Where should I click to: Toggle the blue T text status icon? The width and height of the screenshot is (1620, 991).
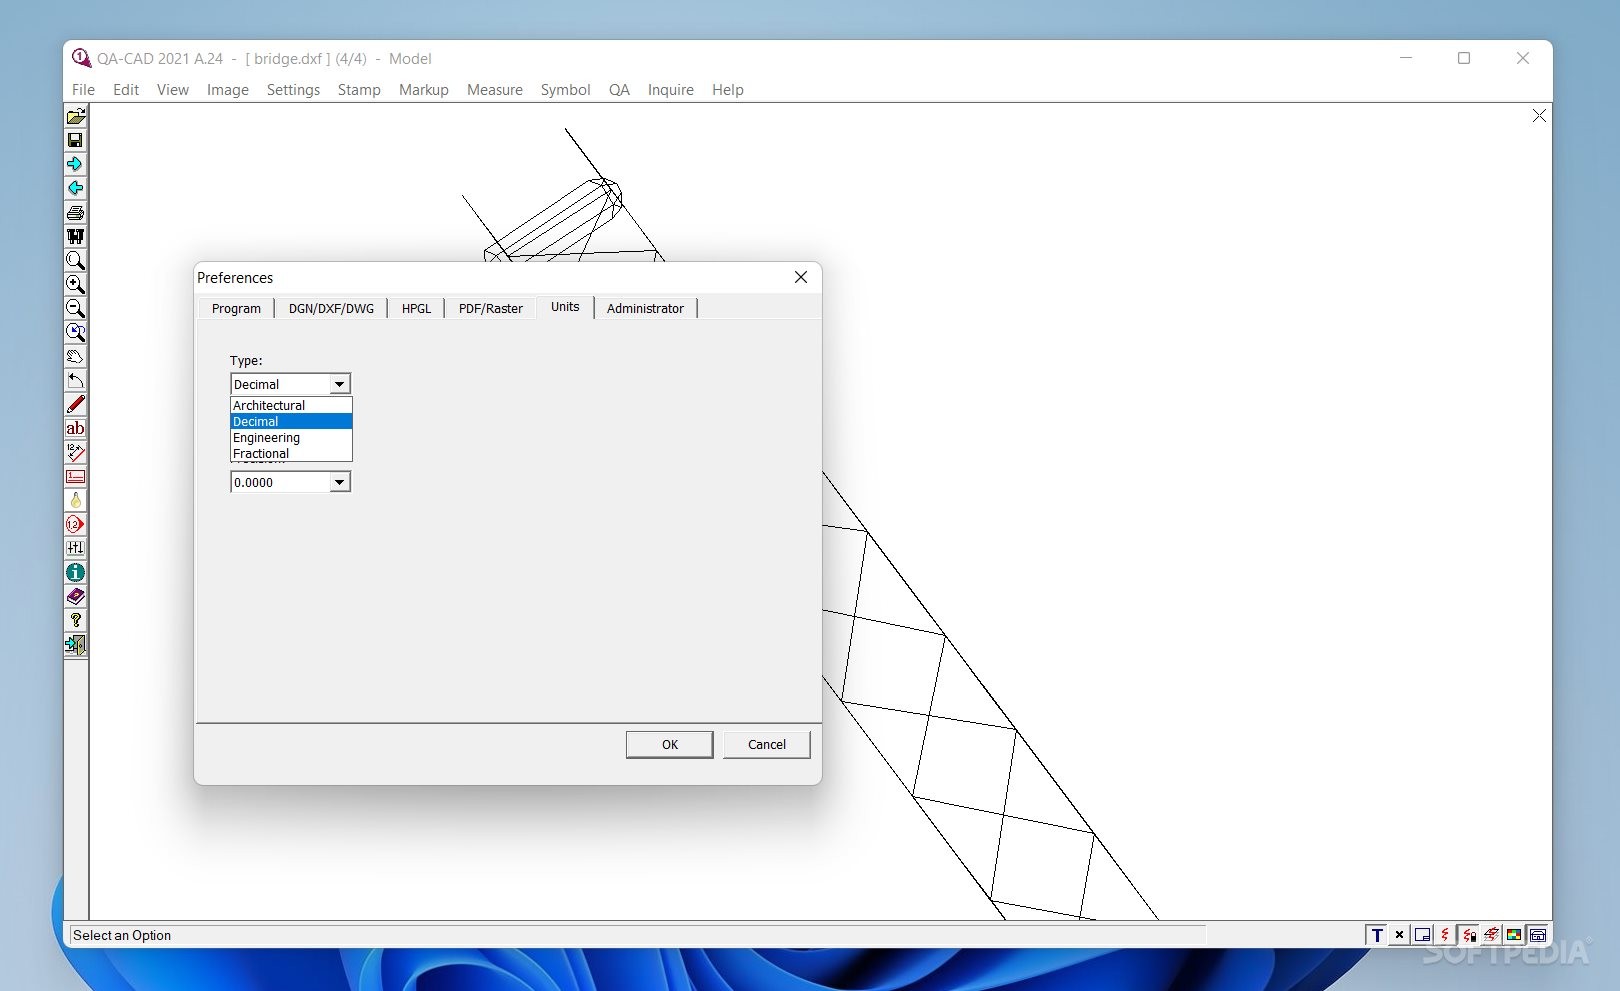(x=1377, y=935)
